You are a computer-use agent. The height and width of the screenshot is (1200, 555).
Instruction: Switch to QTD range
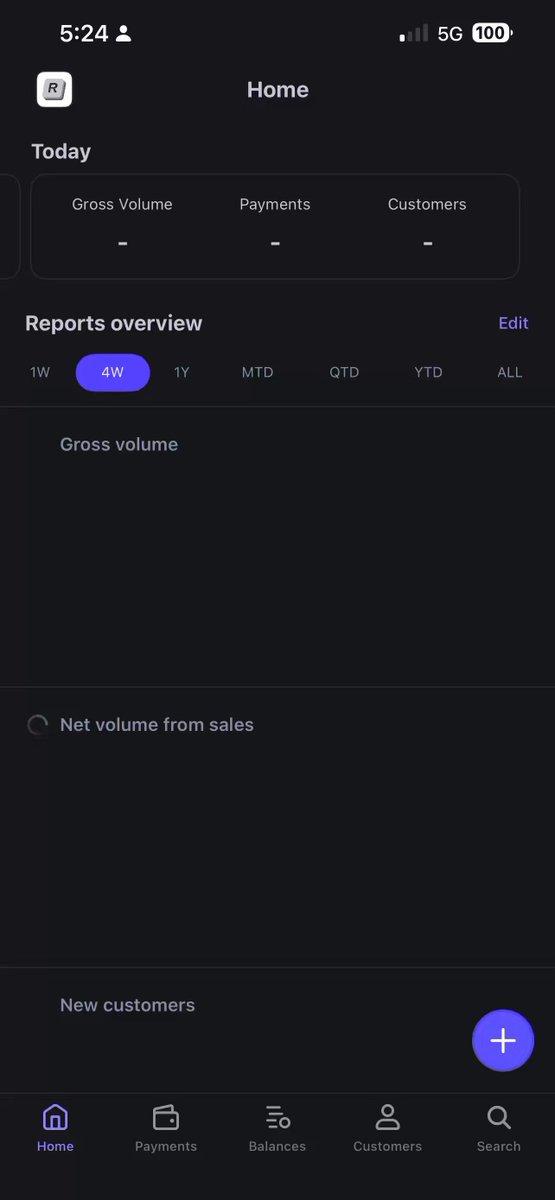[x=344, y=372]
